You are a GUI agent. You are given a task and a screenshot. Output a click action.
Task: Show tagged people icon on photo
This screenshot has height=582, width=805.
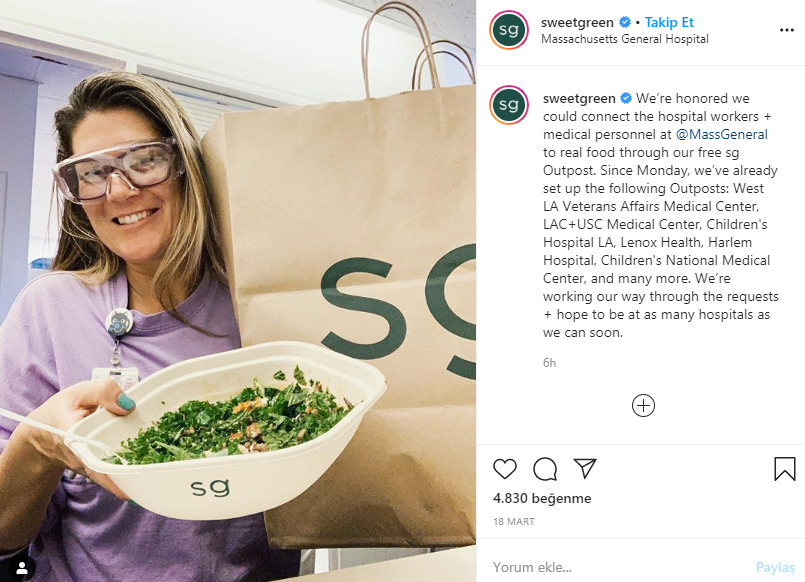(22, 568)
